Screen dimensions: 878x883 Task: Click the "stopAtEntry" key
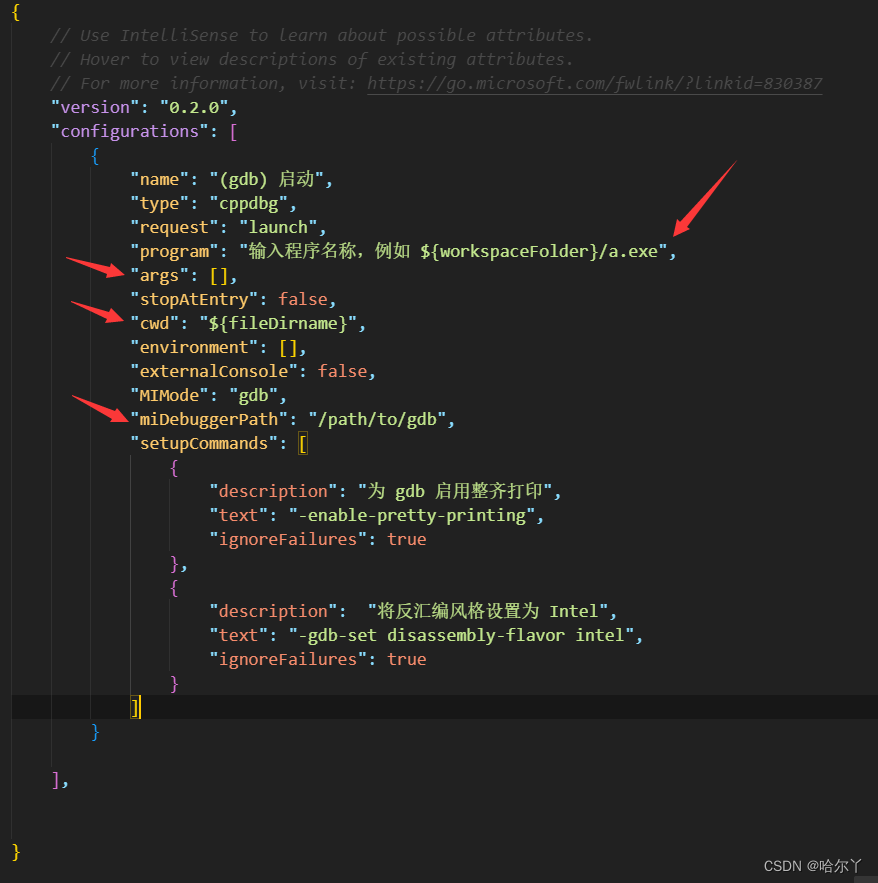coord(194,300)
